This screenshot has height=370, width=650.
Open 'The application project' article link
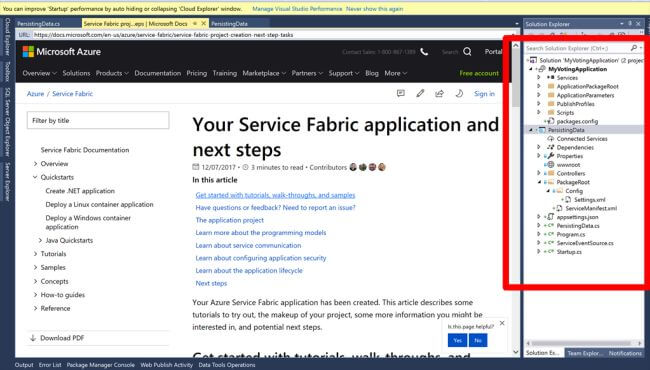[229, 220]
